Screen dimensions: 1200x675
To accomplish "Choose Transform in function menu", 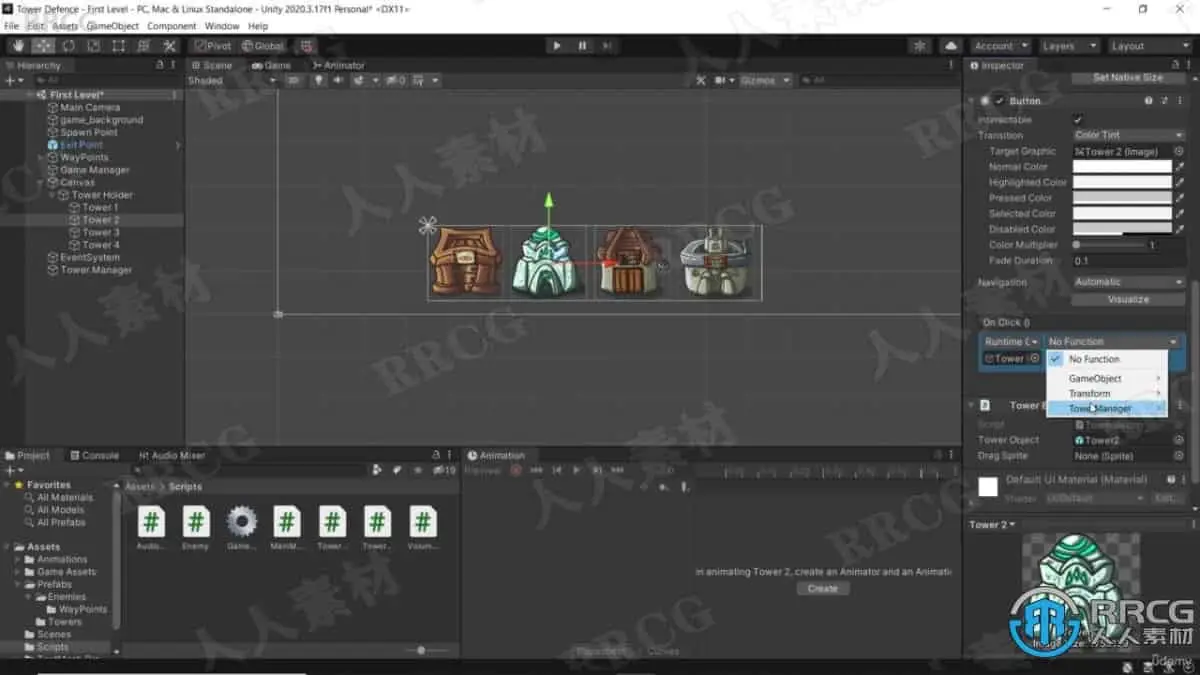I will pyautogui.click(x=1107, y=394).
